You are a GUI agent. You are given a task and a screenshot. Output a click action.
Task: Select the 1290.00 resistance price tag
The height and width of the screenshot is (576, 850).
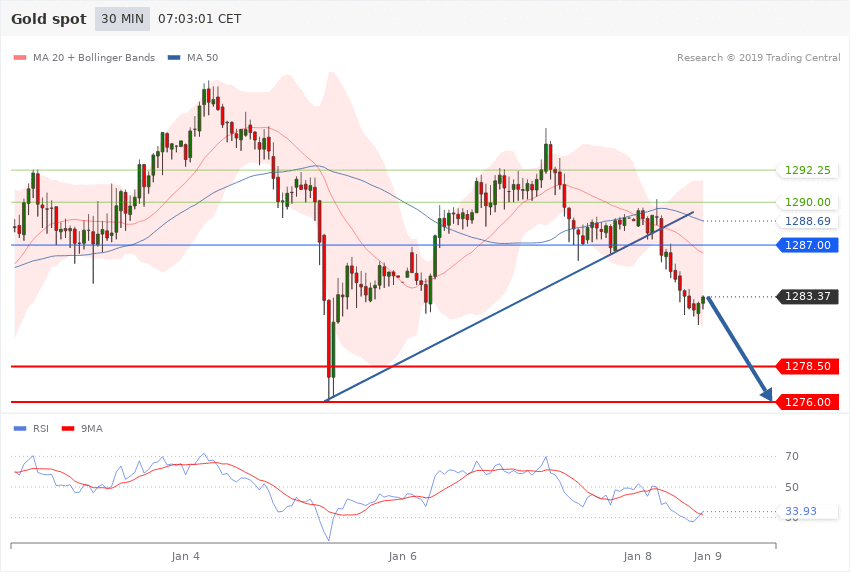[808, 202]
